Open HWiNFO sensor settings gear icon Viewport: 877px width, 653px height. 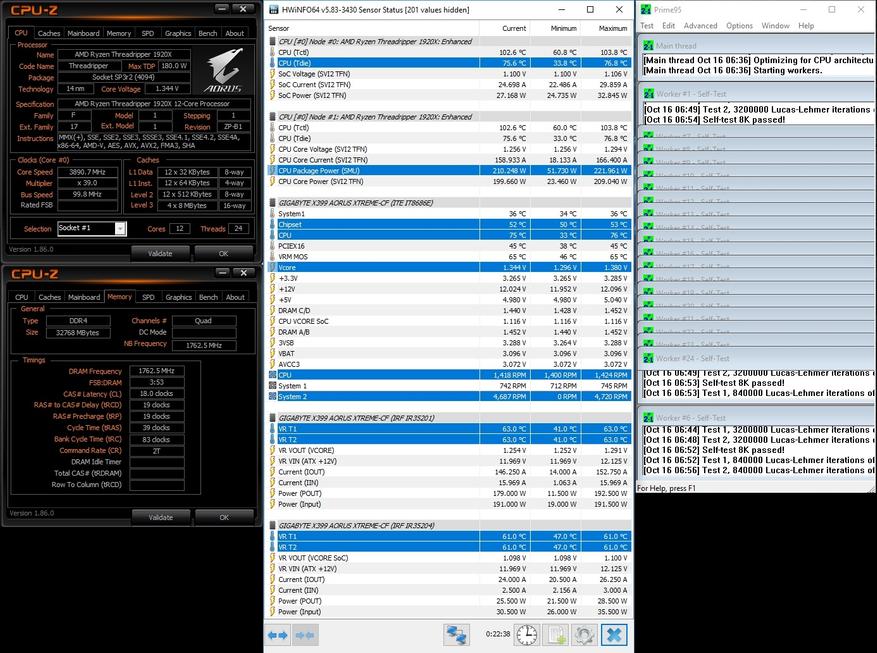[584, 635]
